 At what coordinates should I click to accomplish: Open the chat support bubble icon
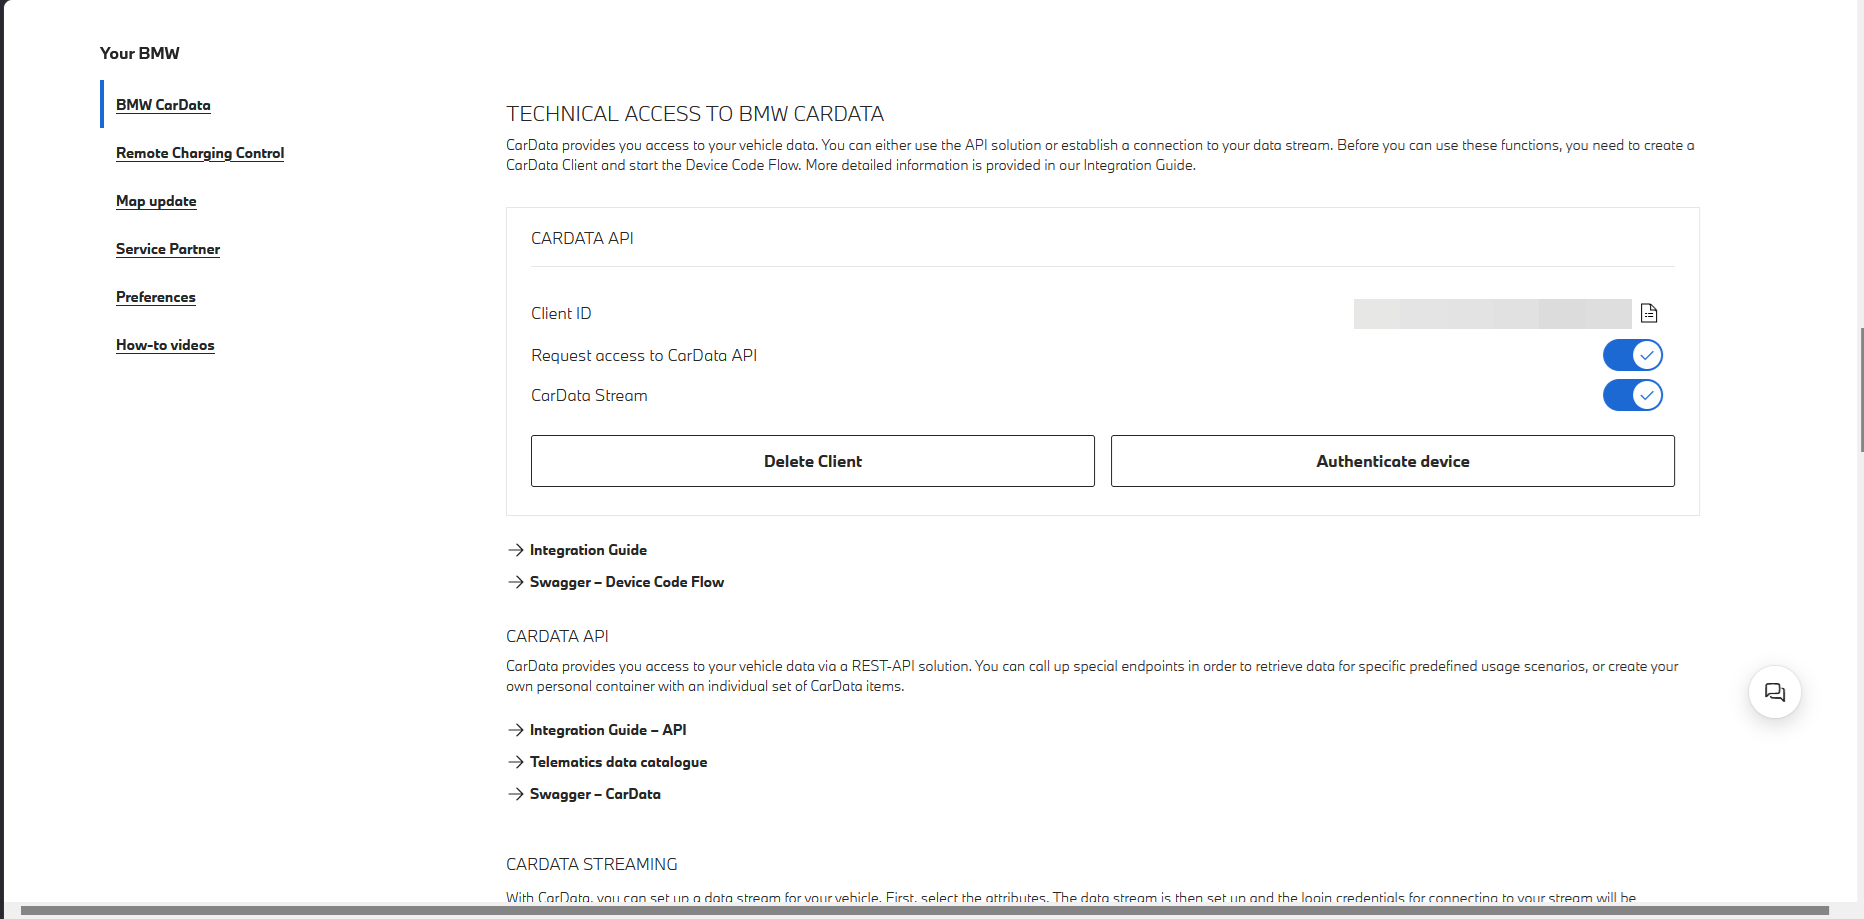[x=1775, y=692]
